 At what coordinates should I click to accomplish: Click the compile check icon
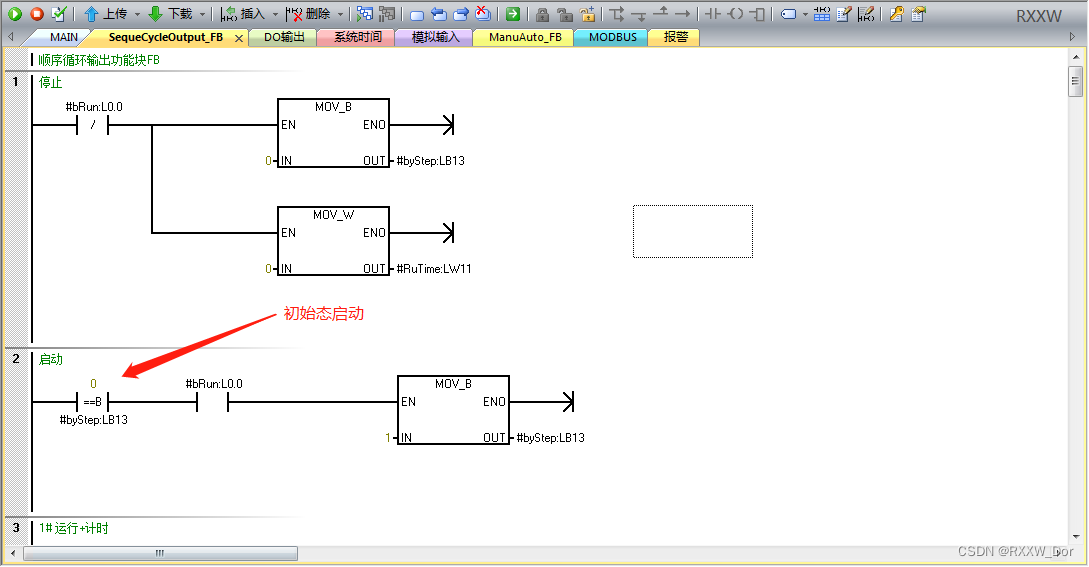coord(59,13)
